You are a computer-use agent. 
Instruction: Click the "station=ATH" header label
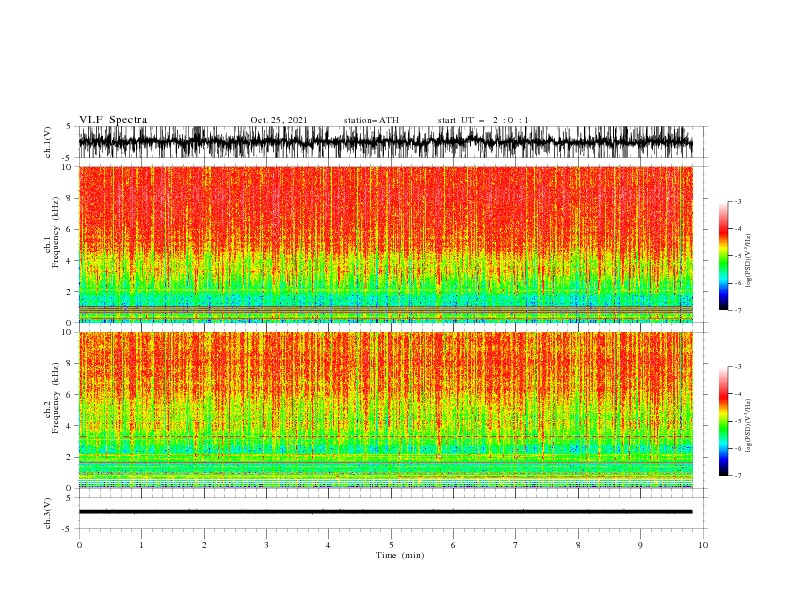[371, 120]
